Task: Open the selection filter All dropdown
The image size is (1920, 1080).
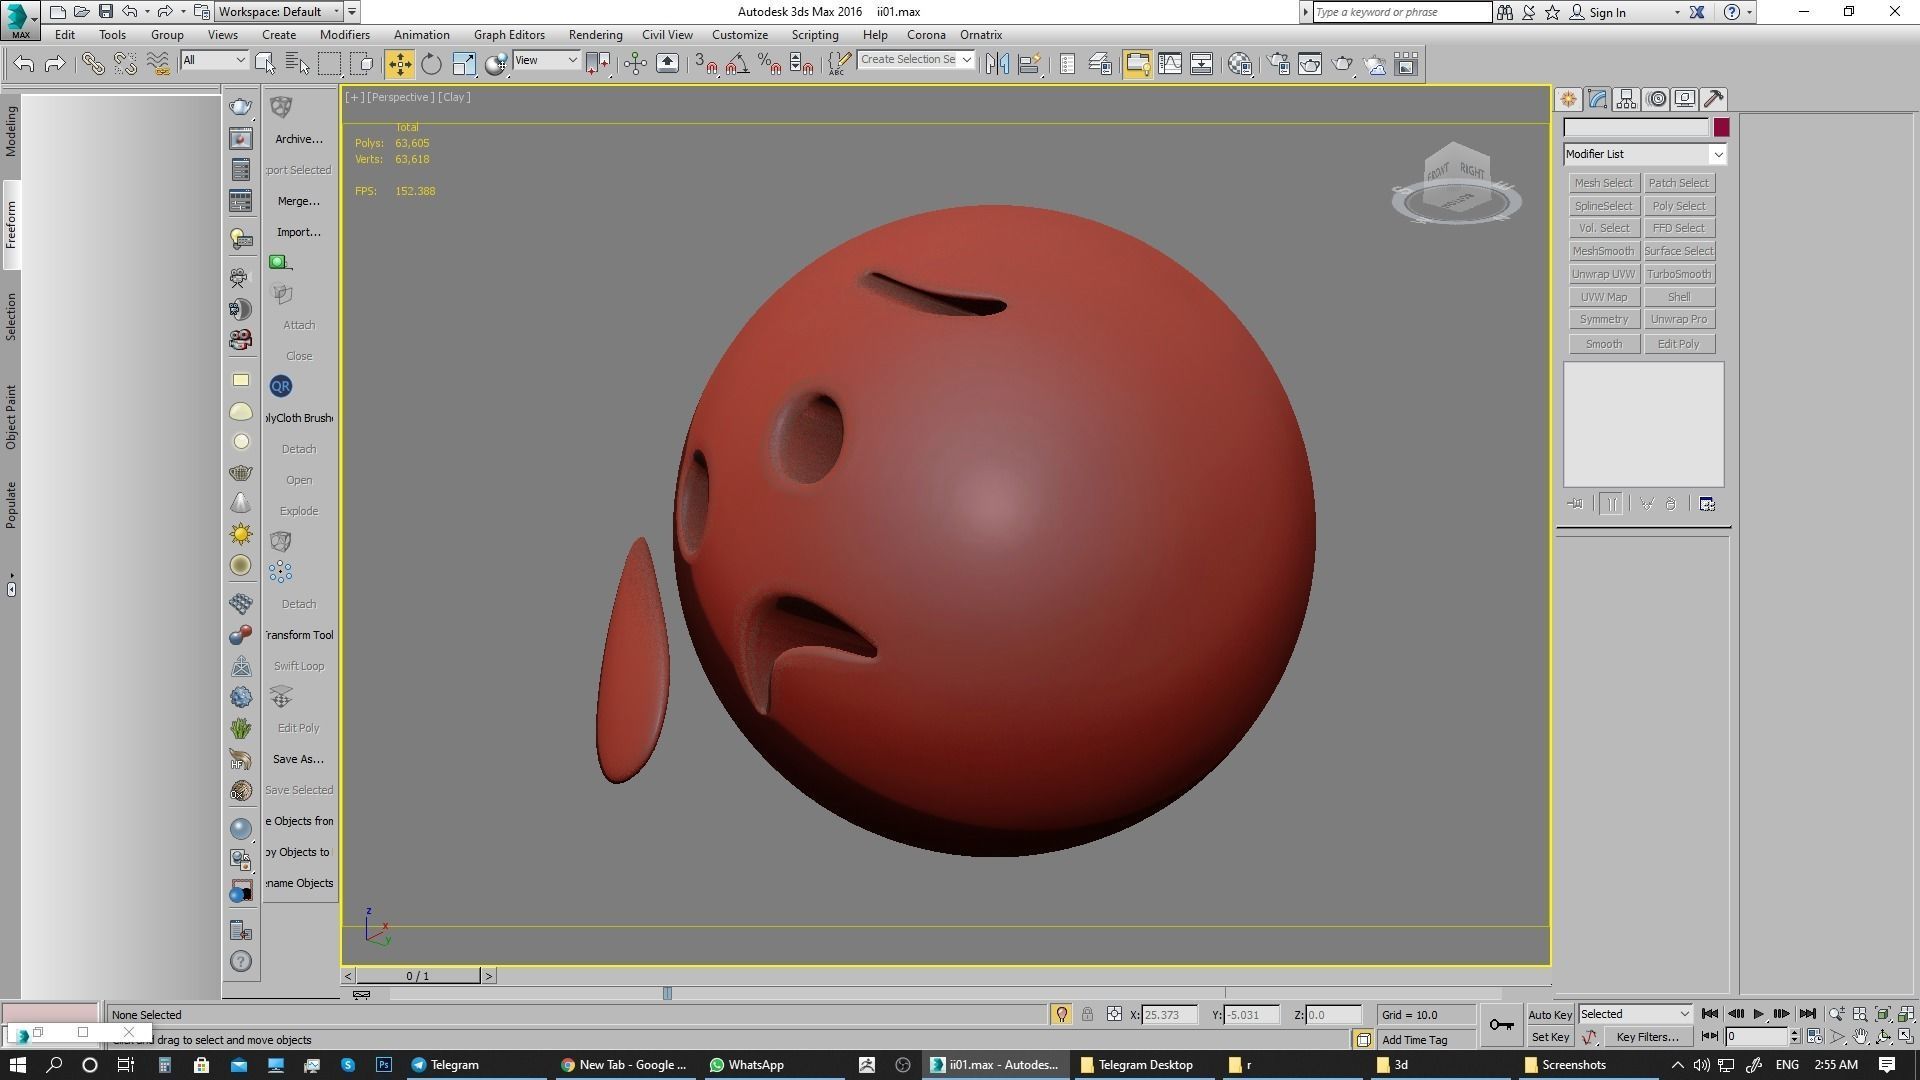Action: [214, 60]
